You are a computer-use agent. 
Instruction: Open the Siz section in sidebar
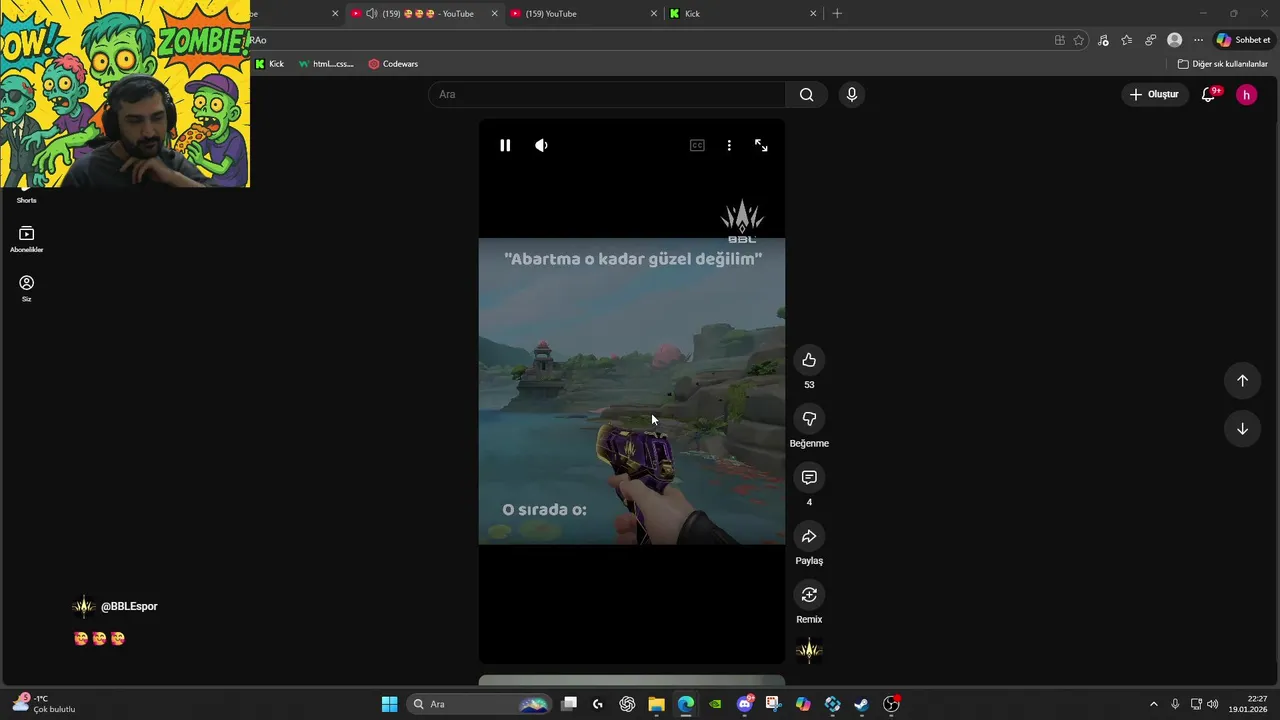[x=27, y=289]
